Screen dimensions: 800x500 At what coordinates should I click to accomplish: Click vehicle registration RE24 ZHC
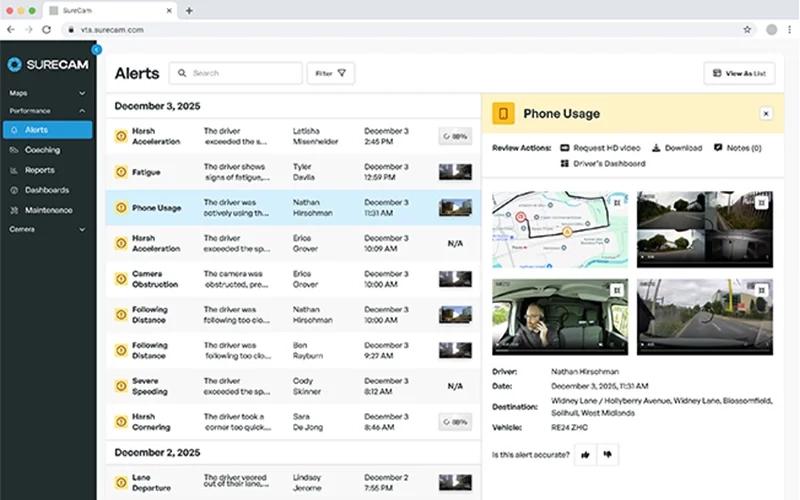[x=569, y=428]
